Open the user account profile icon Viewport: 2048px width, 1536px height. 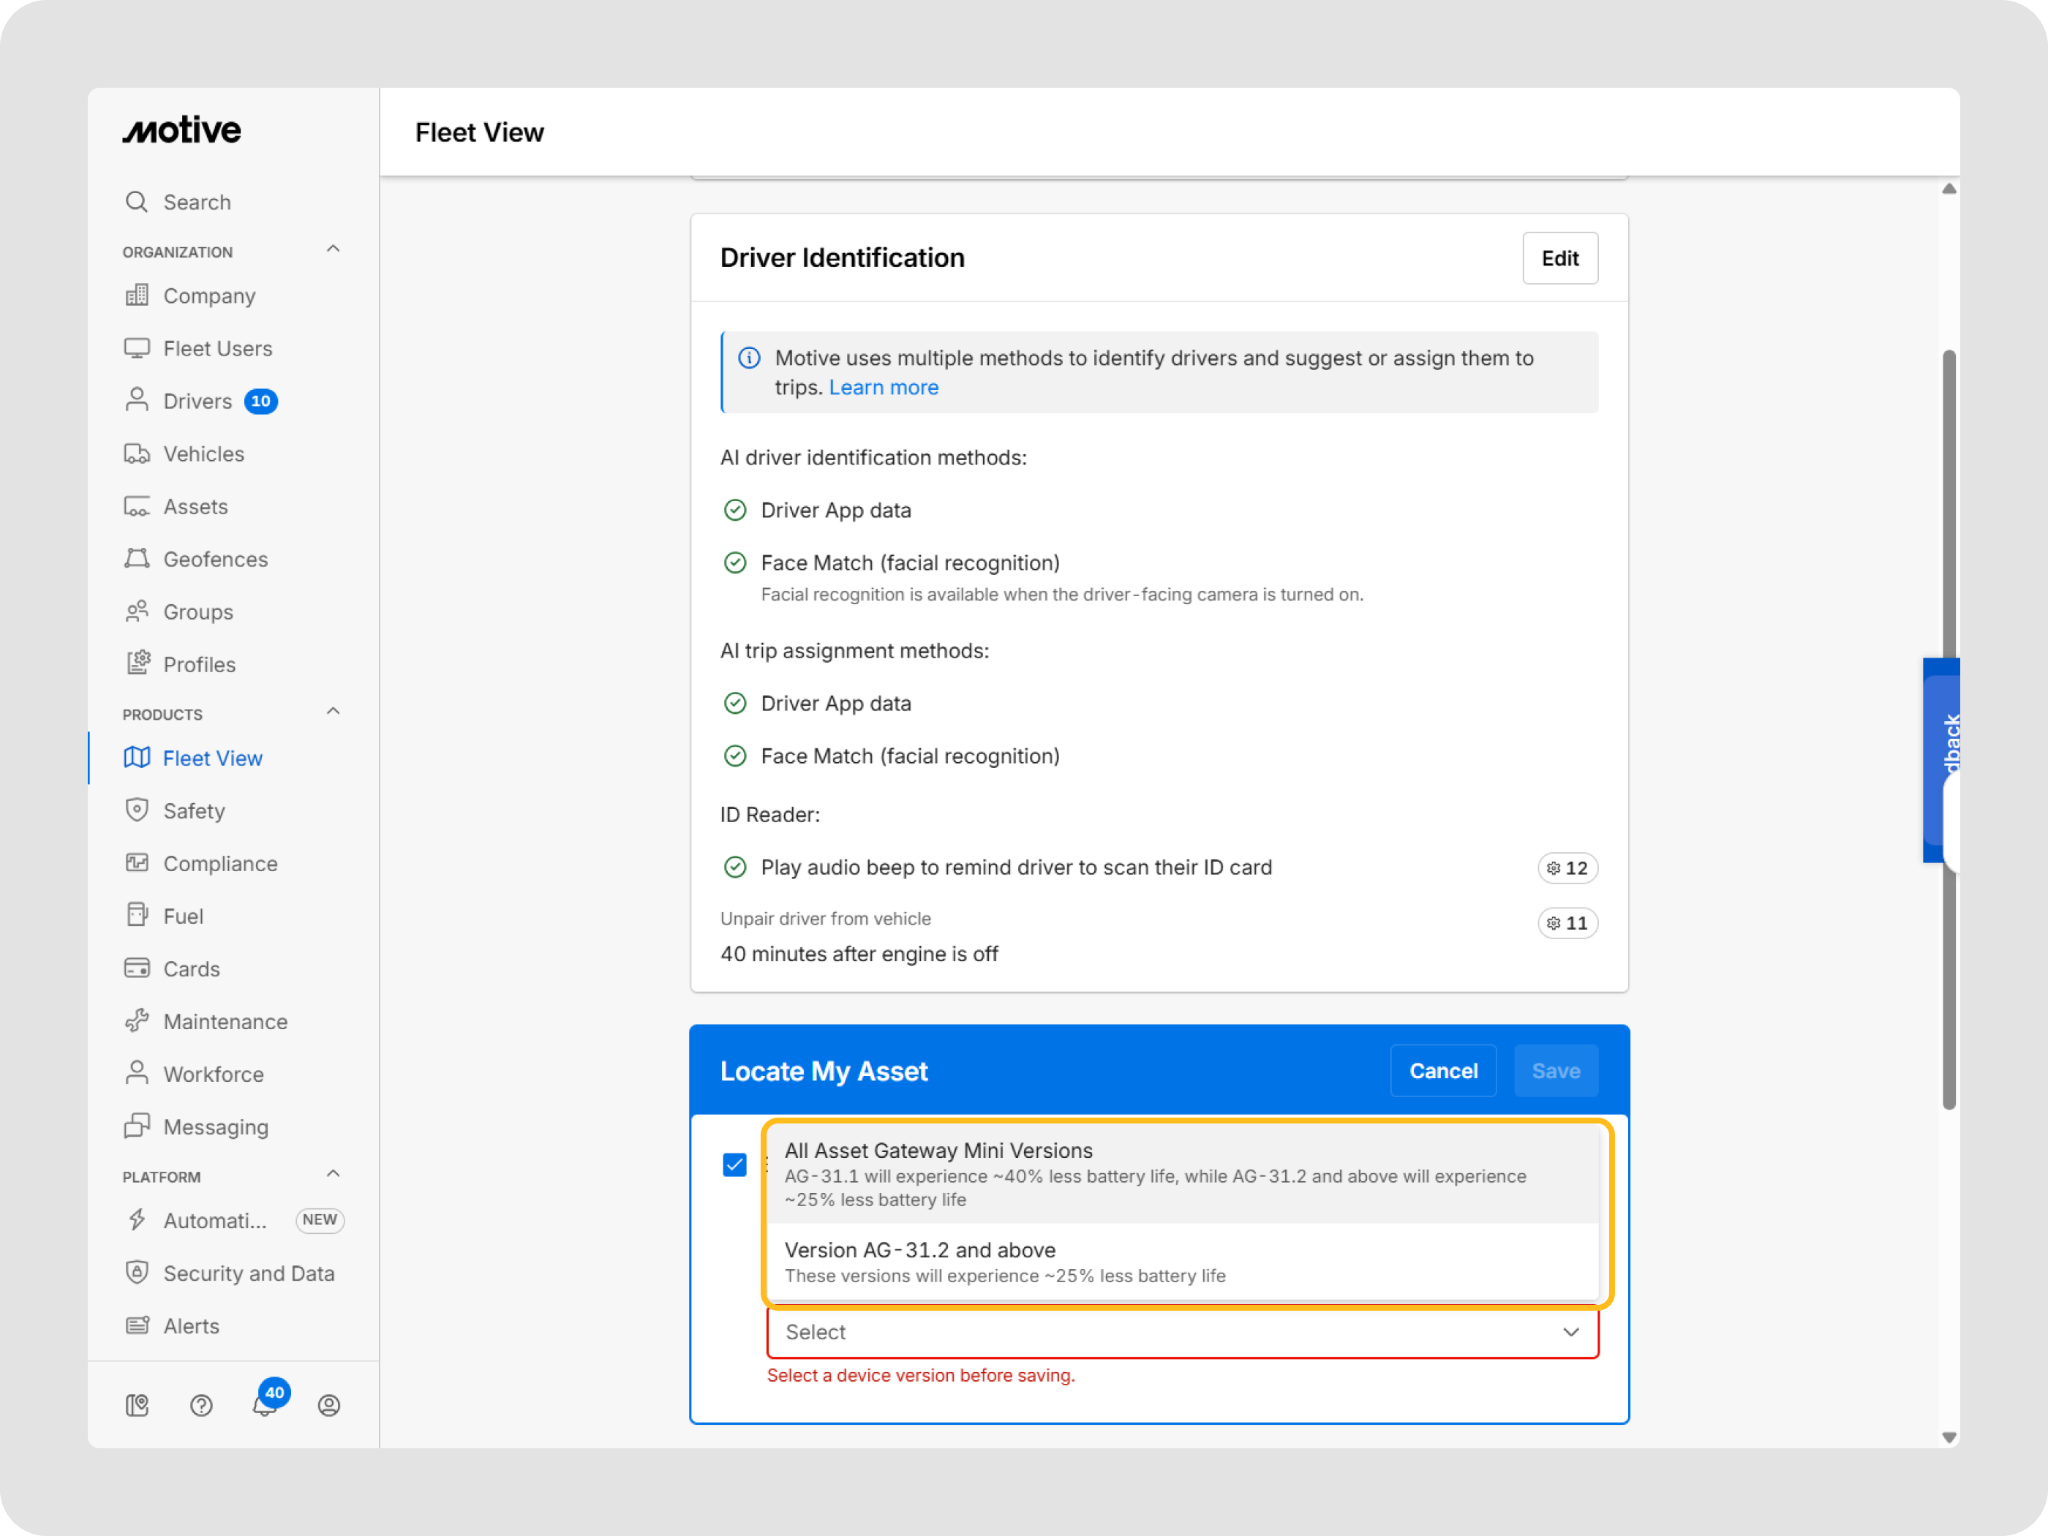coord(329,1406)
